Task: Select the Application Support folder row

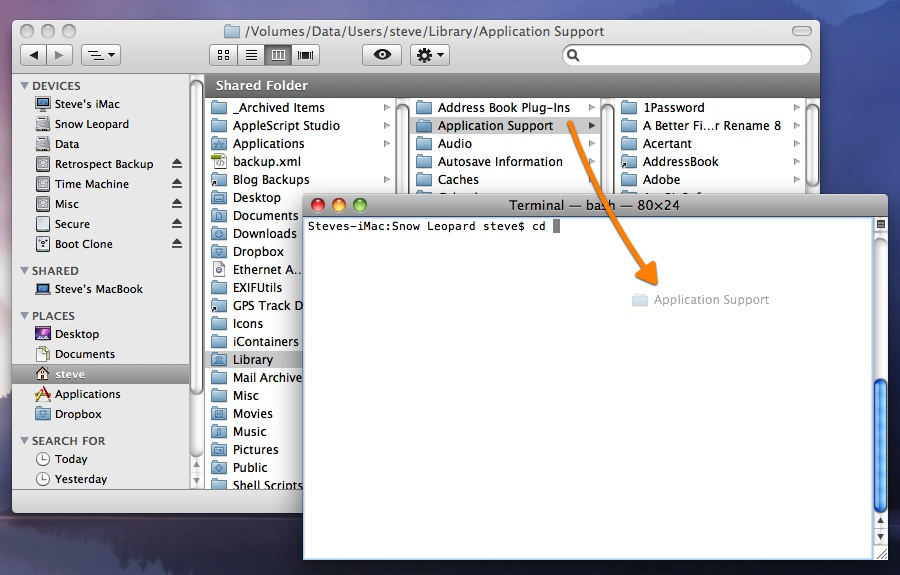Action: 506,126
